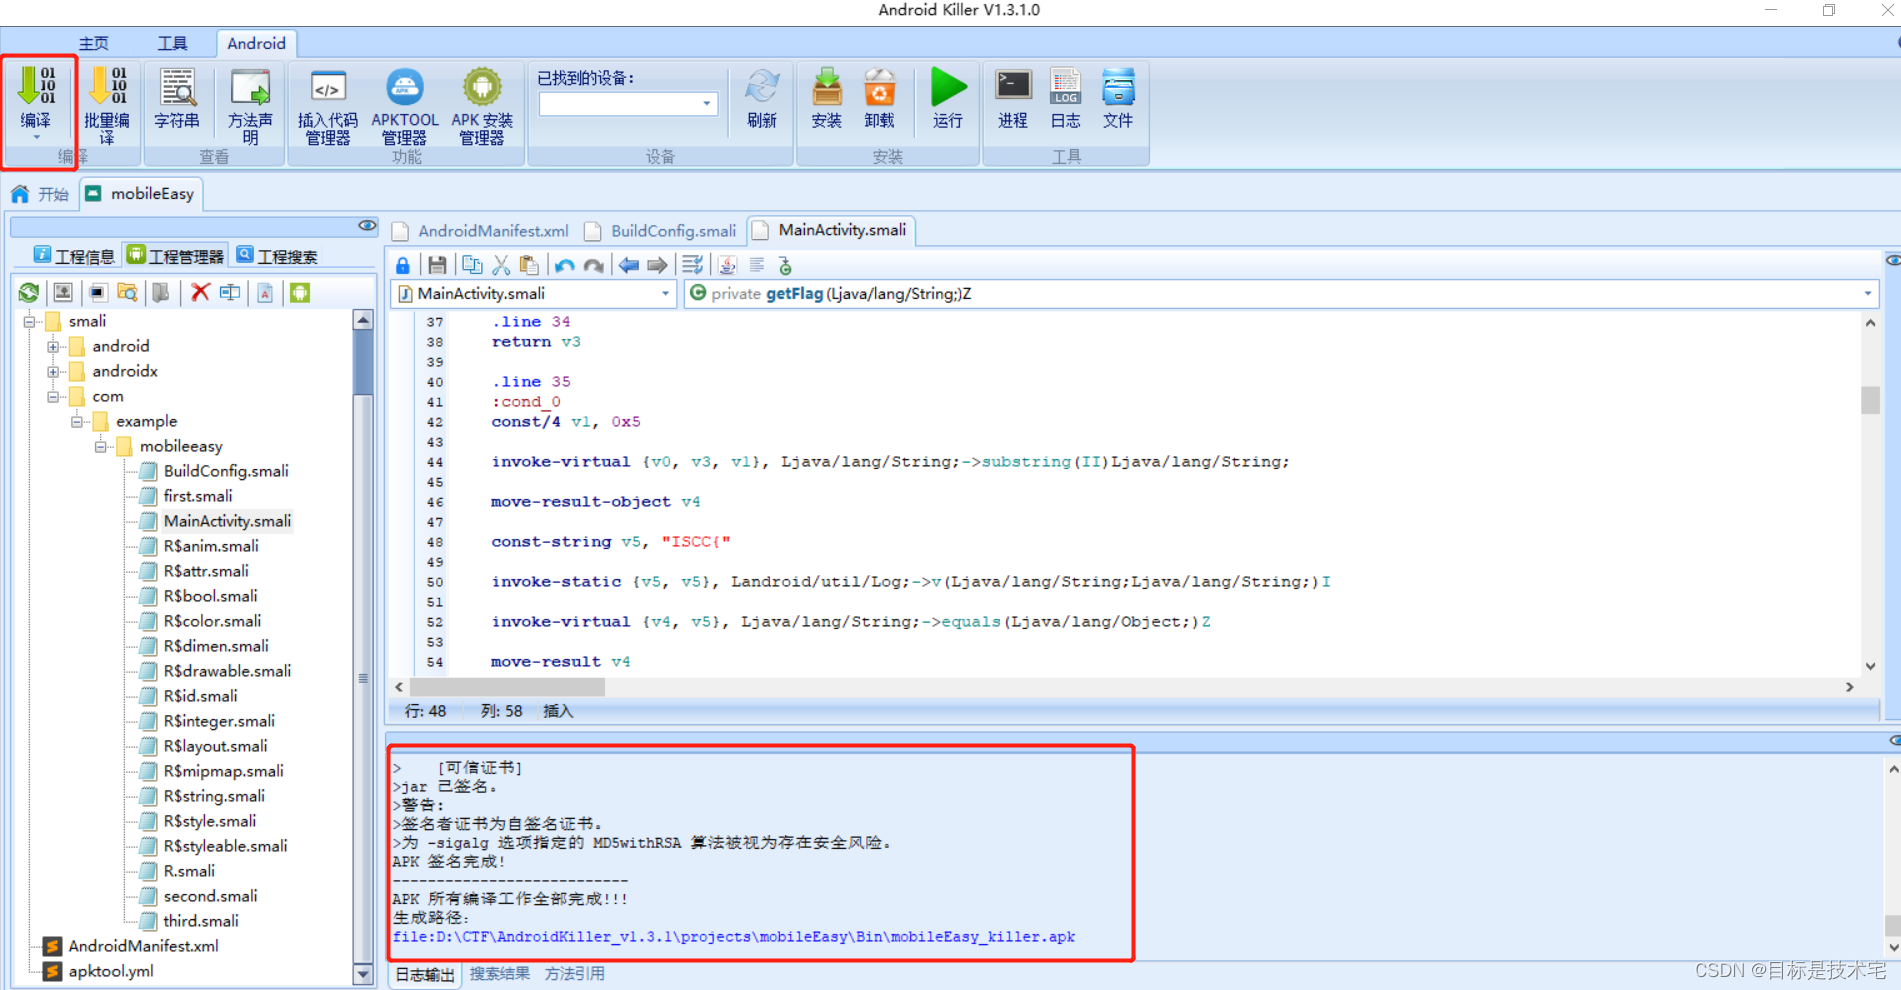This screenshot has height=990, width=1901.
Task: Collapse the smali root folder
Action: 30,322
